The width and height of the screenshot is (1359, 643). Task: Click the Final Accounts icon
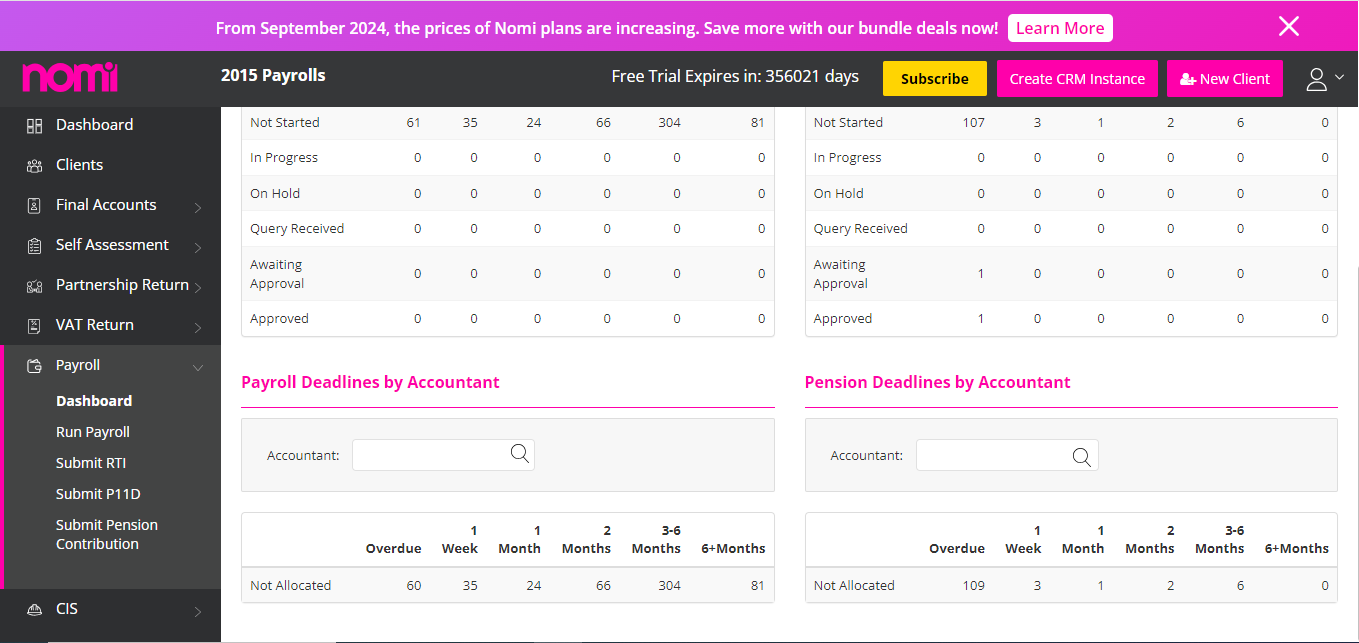pos(34,206)
